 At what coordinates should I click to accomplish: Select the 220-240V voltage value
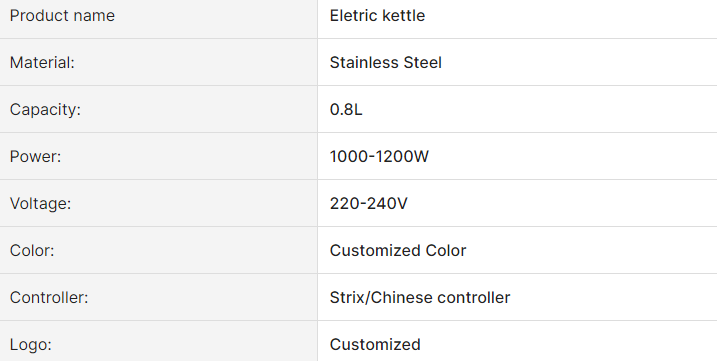[x=369, y=204]
